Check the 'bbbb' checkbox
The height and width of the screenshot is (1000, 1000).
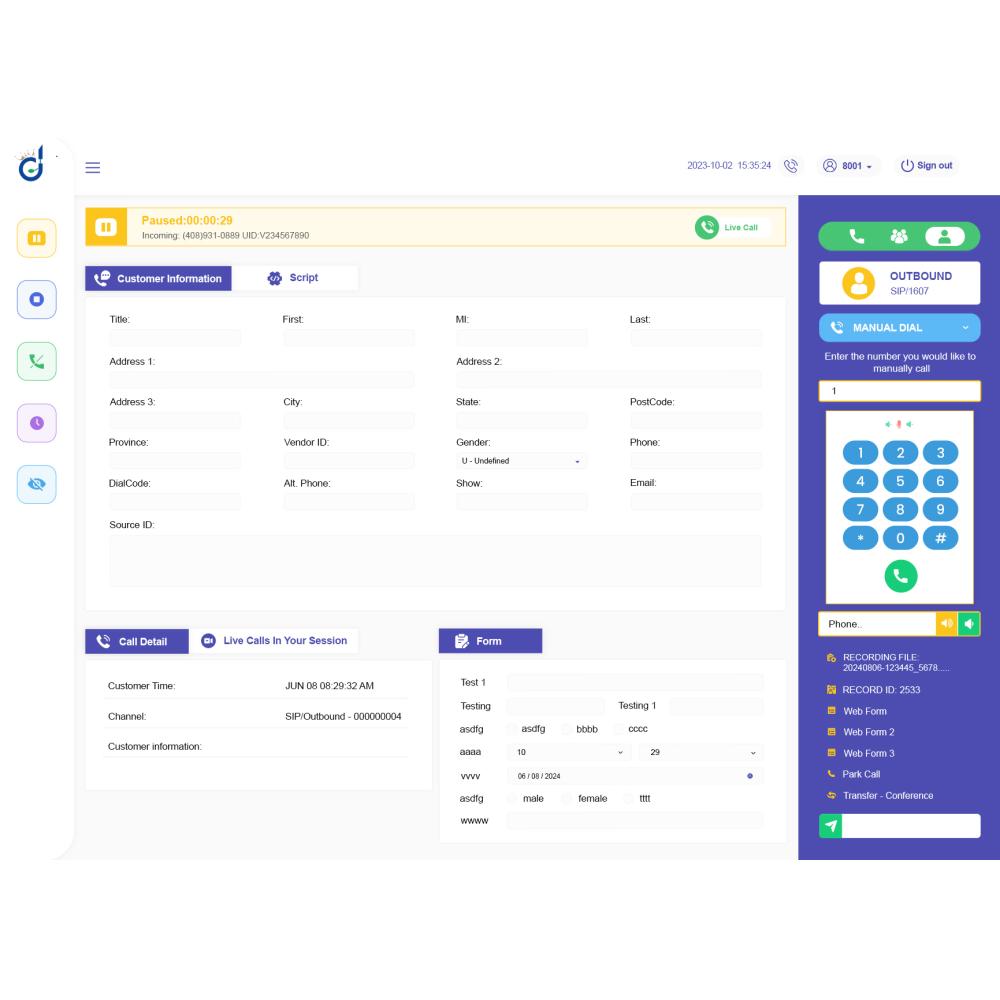click(568, 729)
